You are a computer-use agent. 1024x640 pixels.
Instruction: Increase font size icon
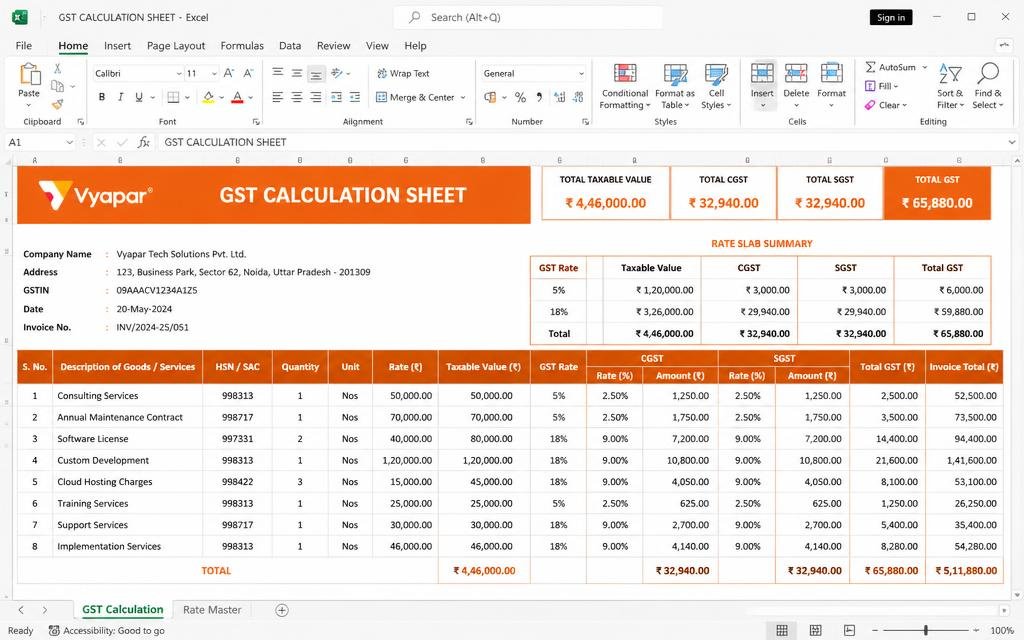[x=229, y=73]
